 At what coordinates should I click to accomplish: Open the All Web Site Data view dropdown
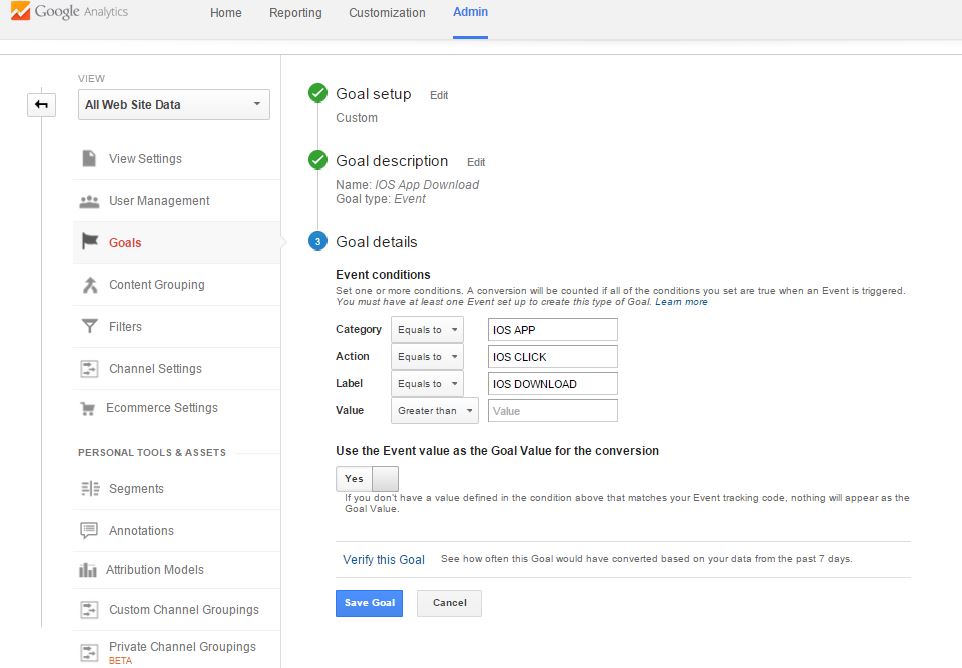174,105
